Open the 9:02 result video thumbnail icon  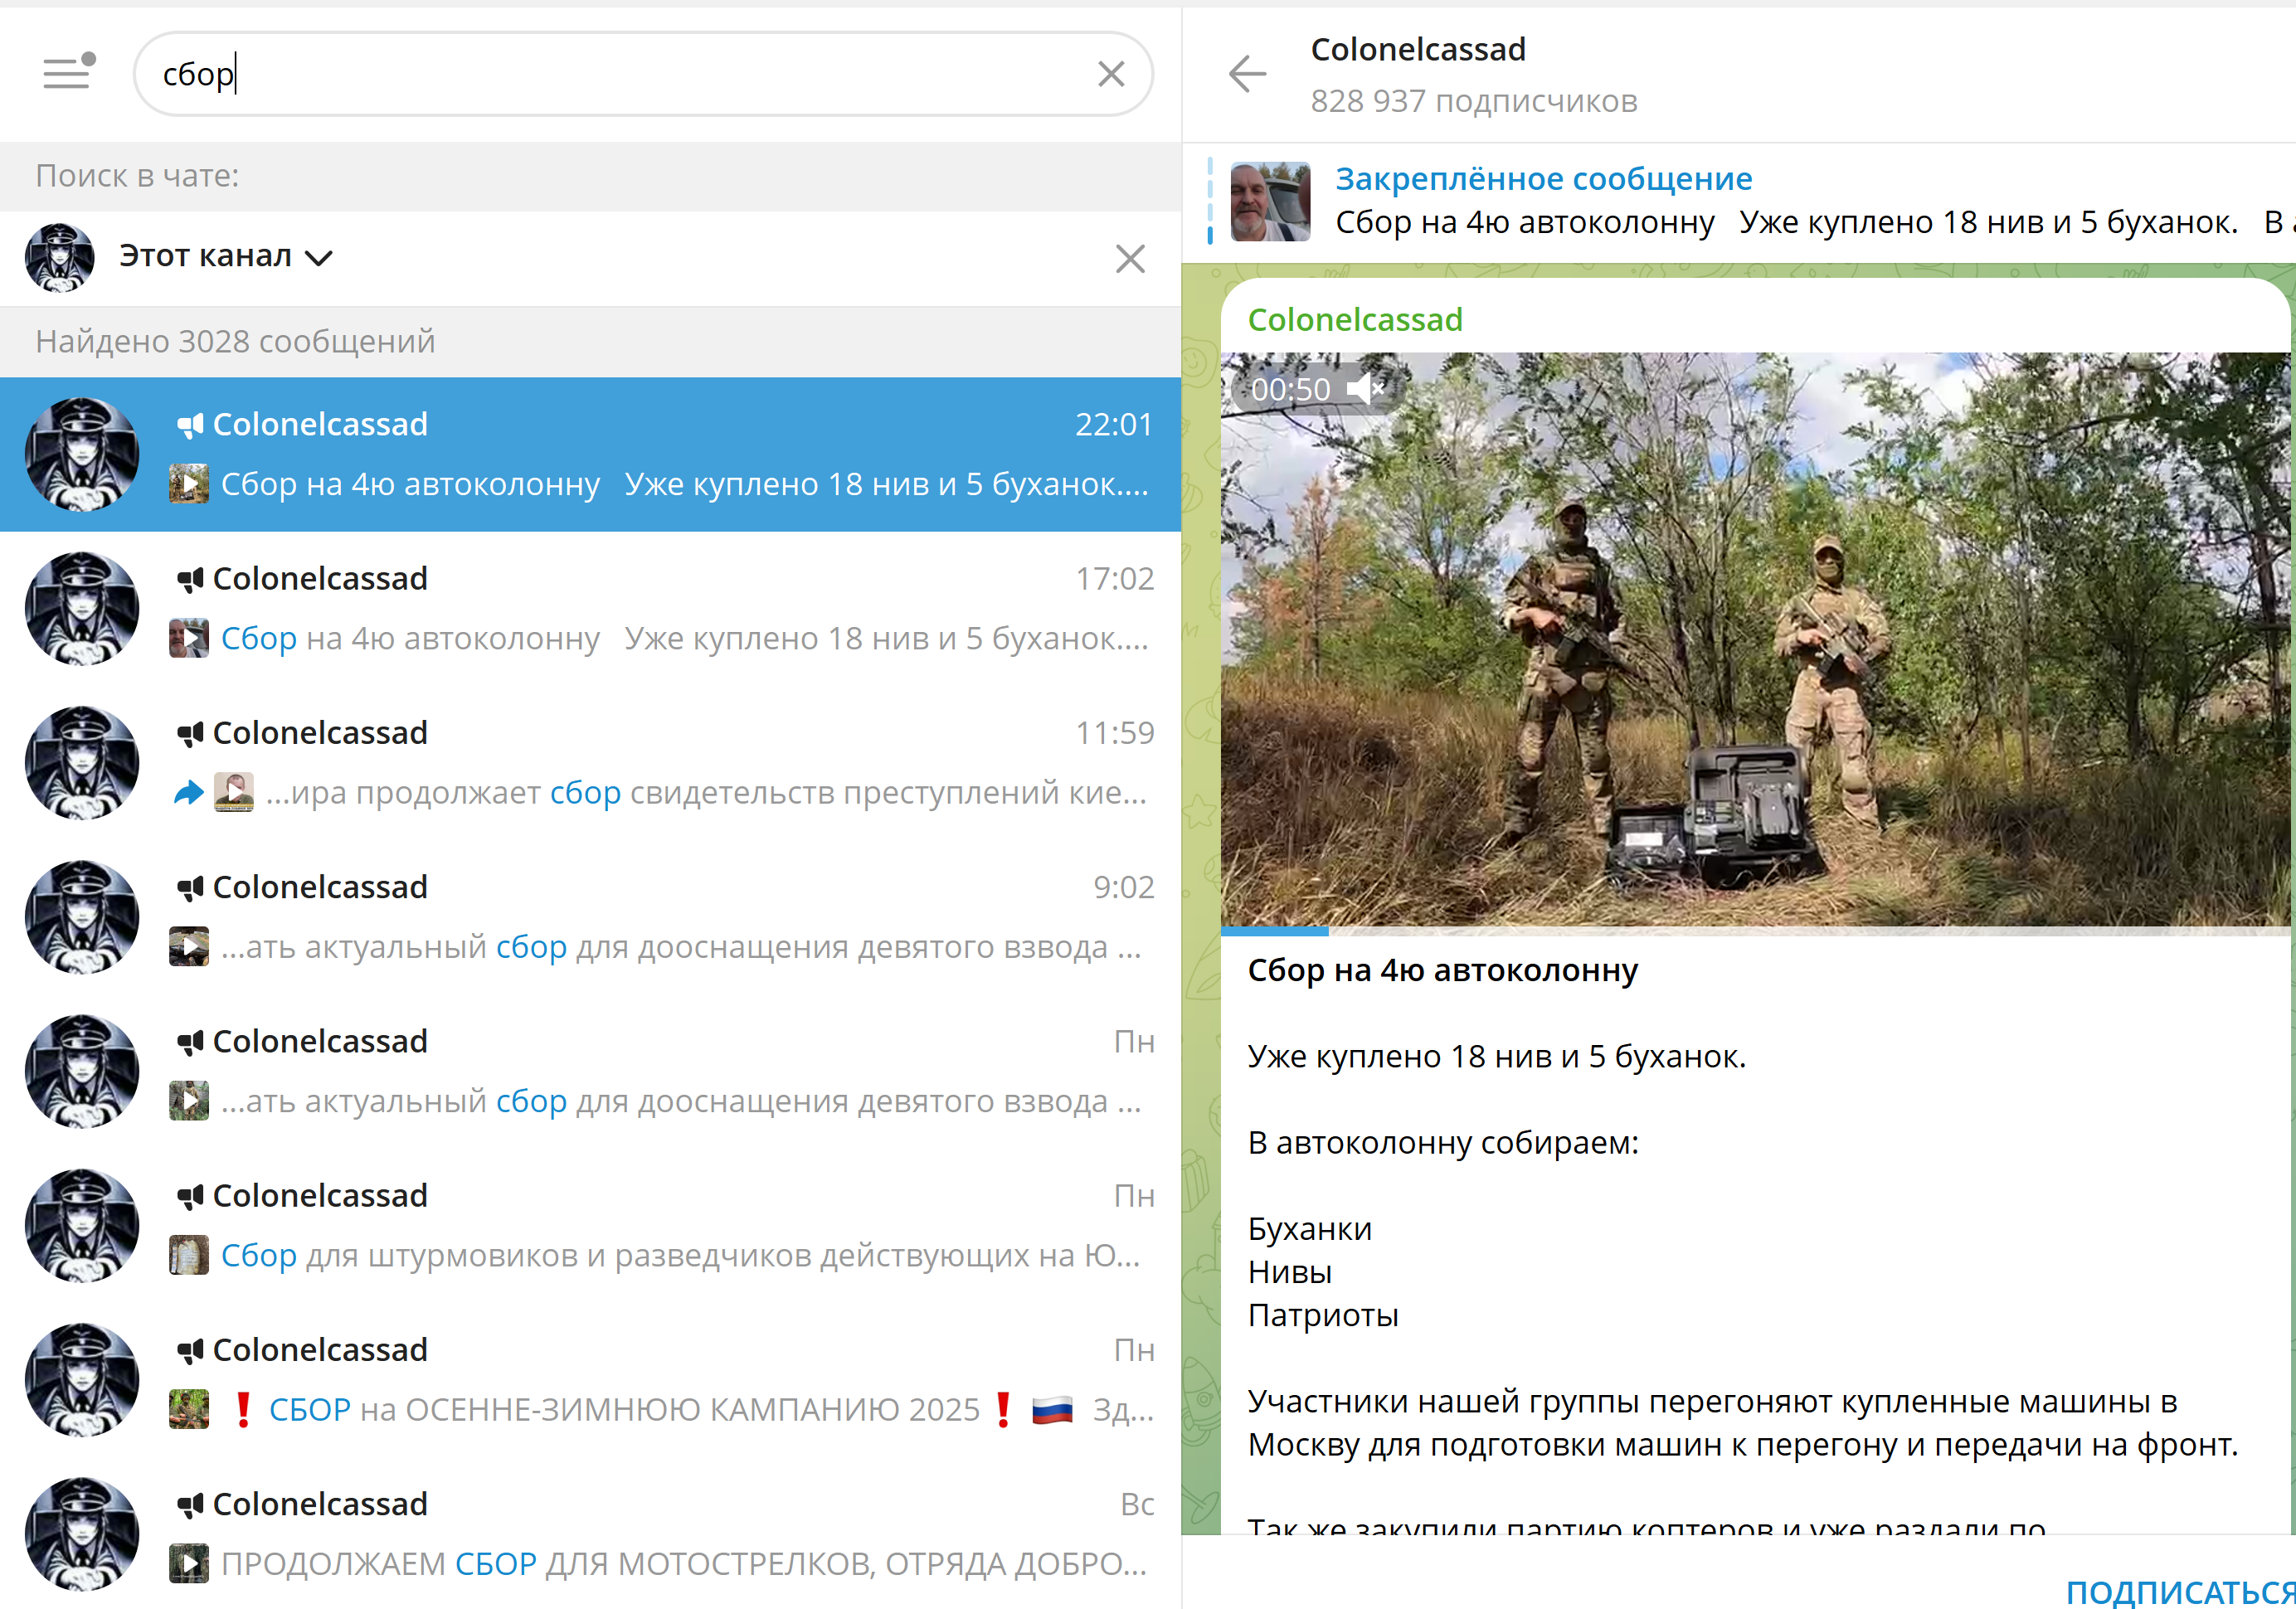point(189,947)
